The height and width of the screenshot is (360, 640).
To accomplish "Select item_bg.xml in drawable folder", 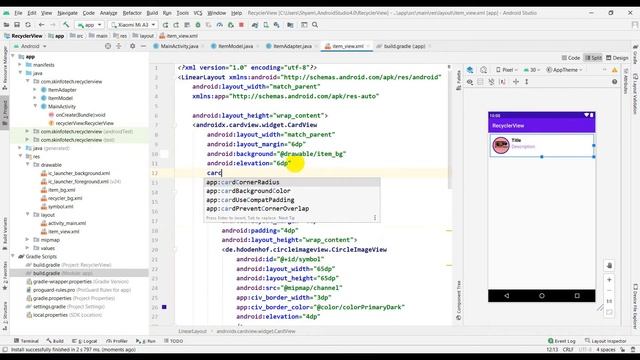I will tap(62, 190).
